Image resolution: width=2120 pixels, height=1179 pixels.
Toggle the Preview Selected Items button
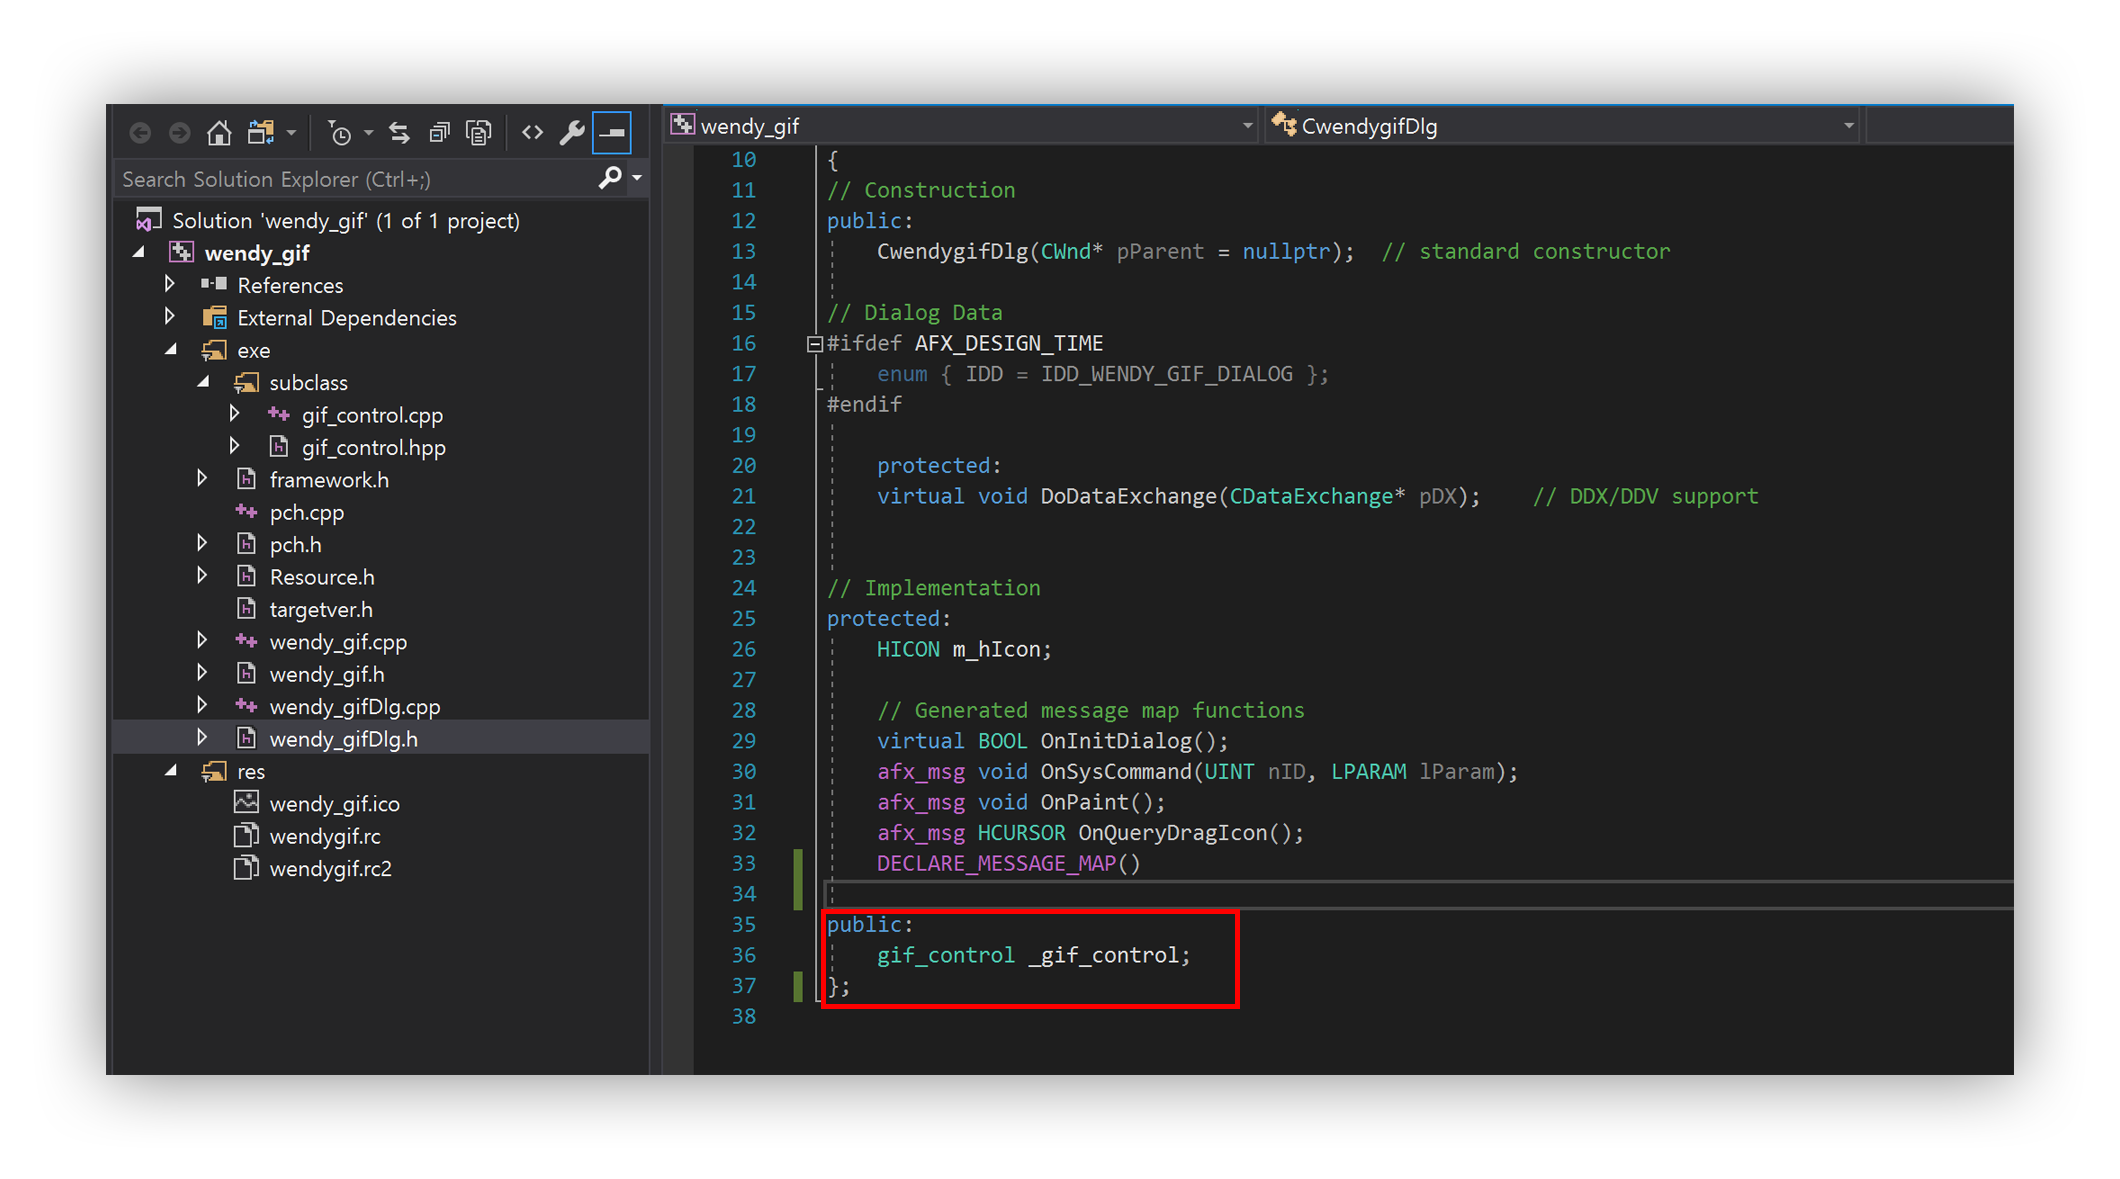612,132
